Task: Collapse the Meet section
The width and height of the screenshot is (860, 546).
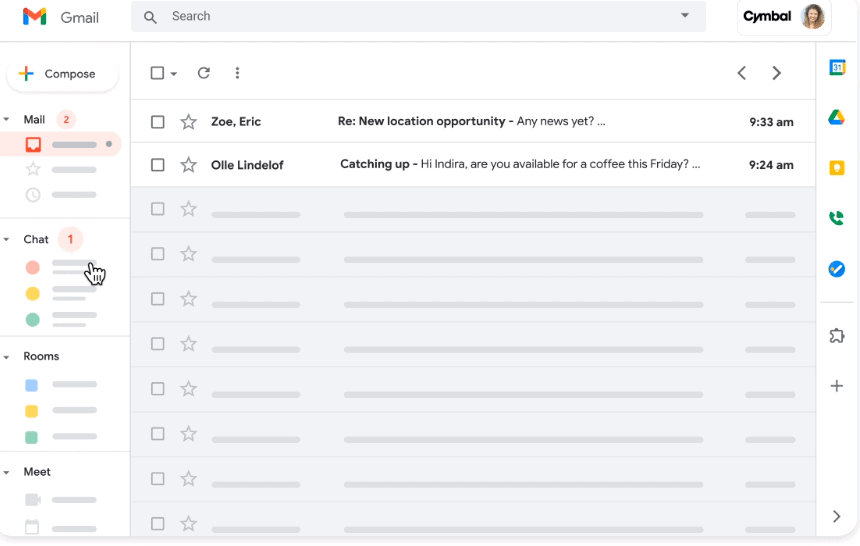Action: click(x=7, y=472)
